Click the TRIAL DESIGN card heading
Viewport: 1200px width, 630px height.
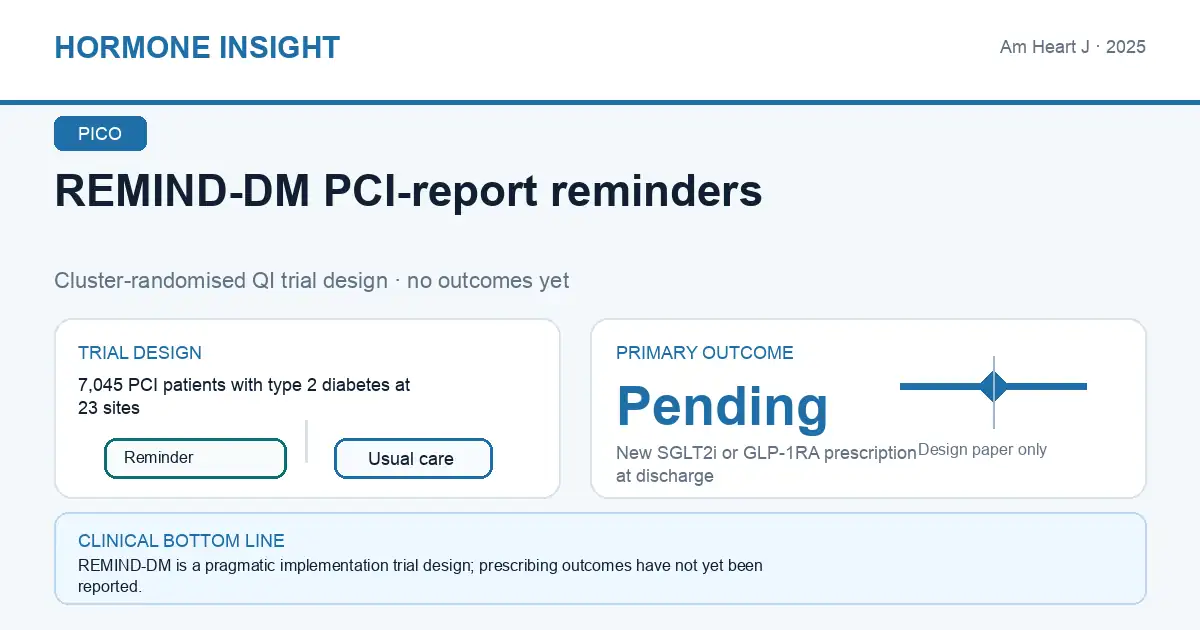[140, 353]
